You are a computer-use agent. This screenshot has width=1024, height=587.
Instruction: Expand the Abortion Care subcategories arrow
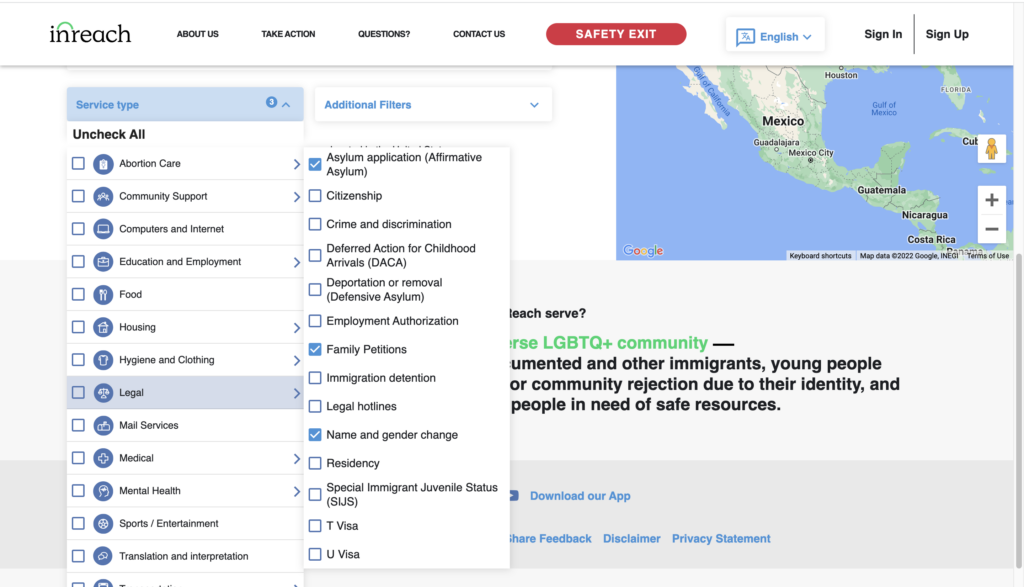coord(296,164)
